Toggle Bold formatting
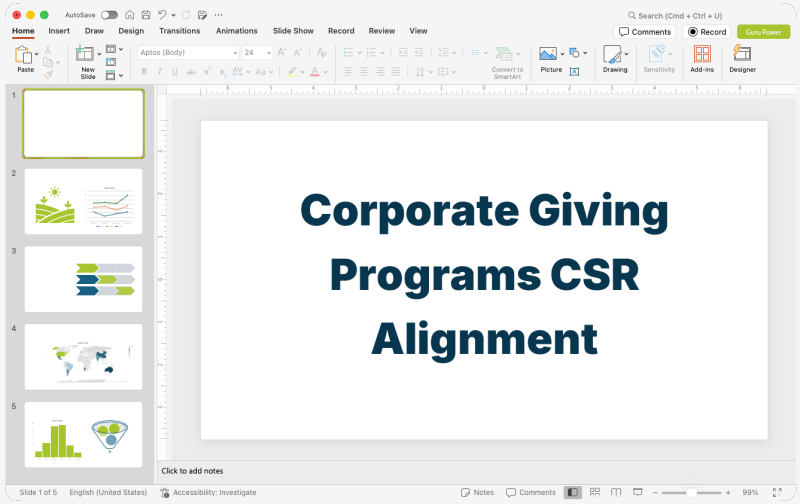Image resolution: width=800 pixels, height=504 pixels. pos(144,72)
